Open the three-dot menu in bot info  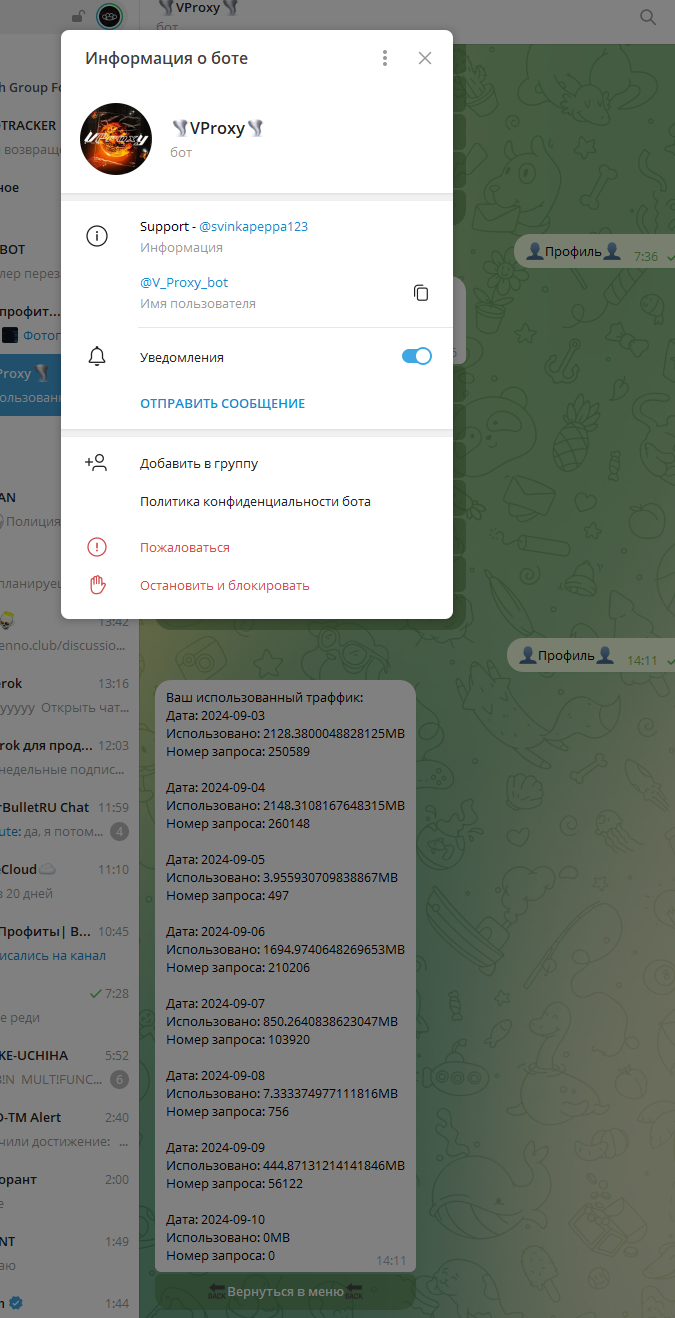pos(385,58)
